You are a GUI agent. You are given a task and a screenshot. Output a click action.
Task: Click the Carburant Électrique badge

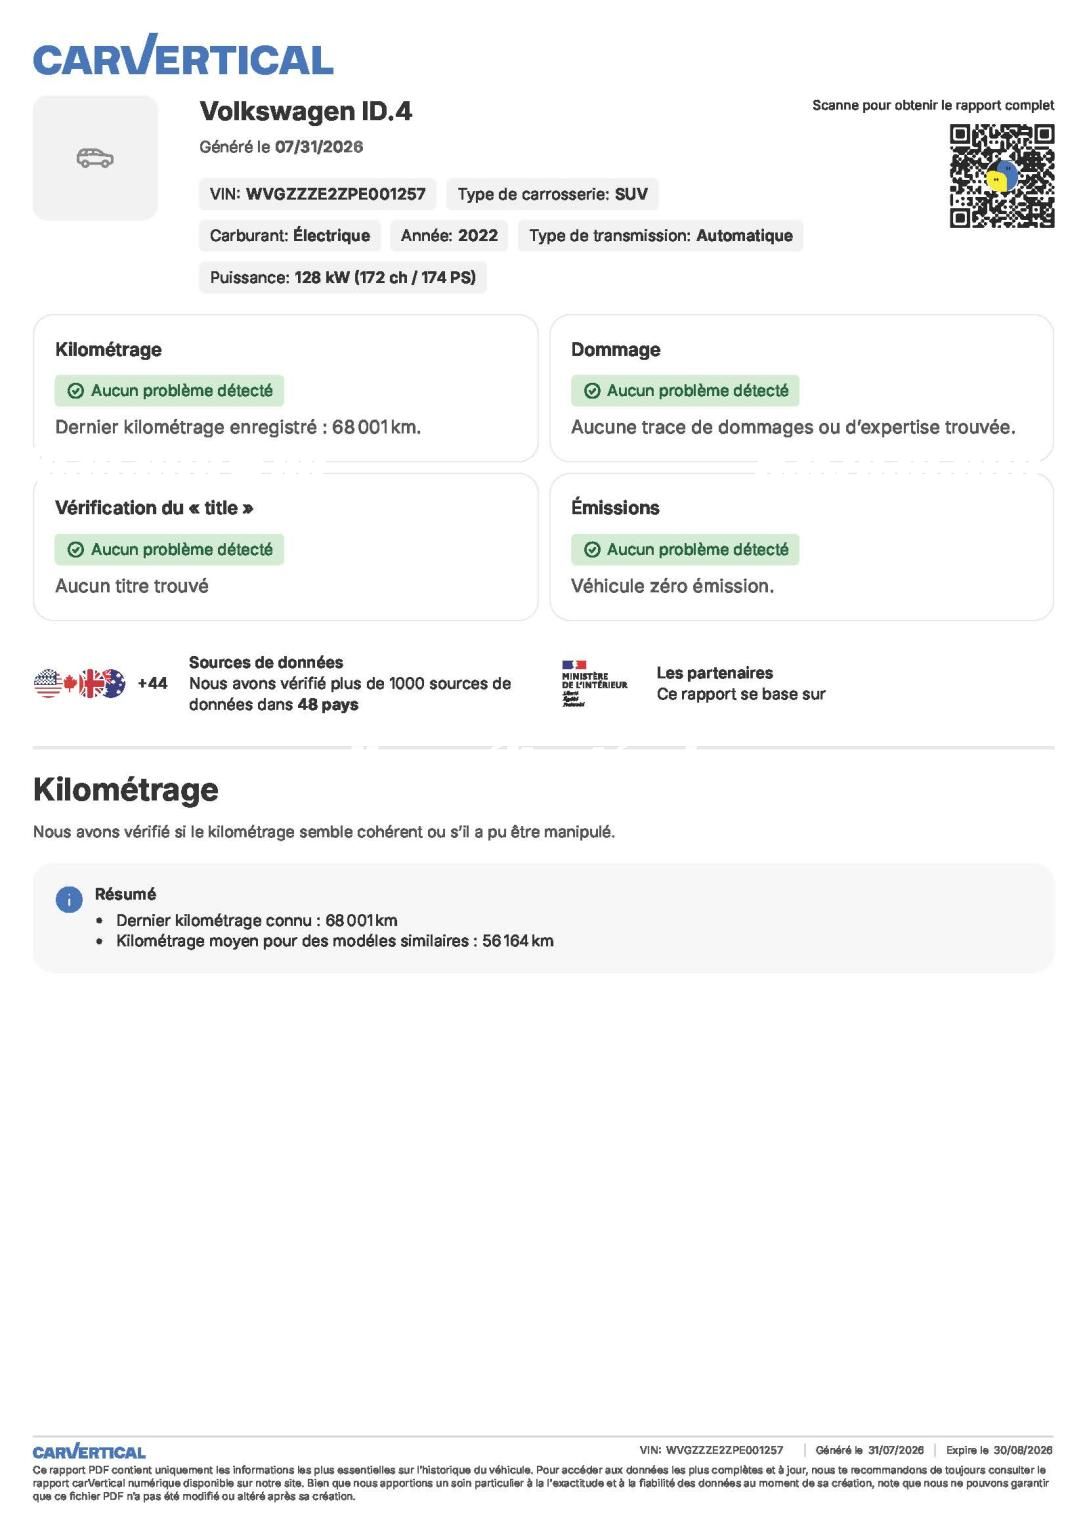[x=290, y=236]
